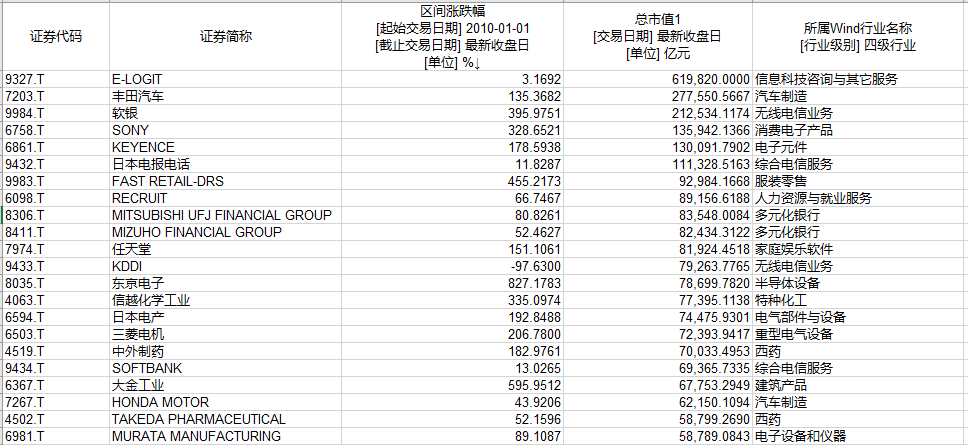Click the TAKEDA PHARMACEUTICAL cell
Image resolution: width=968 pixels, height=445 pixels.
pos(226,420)
